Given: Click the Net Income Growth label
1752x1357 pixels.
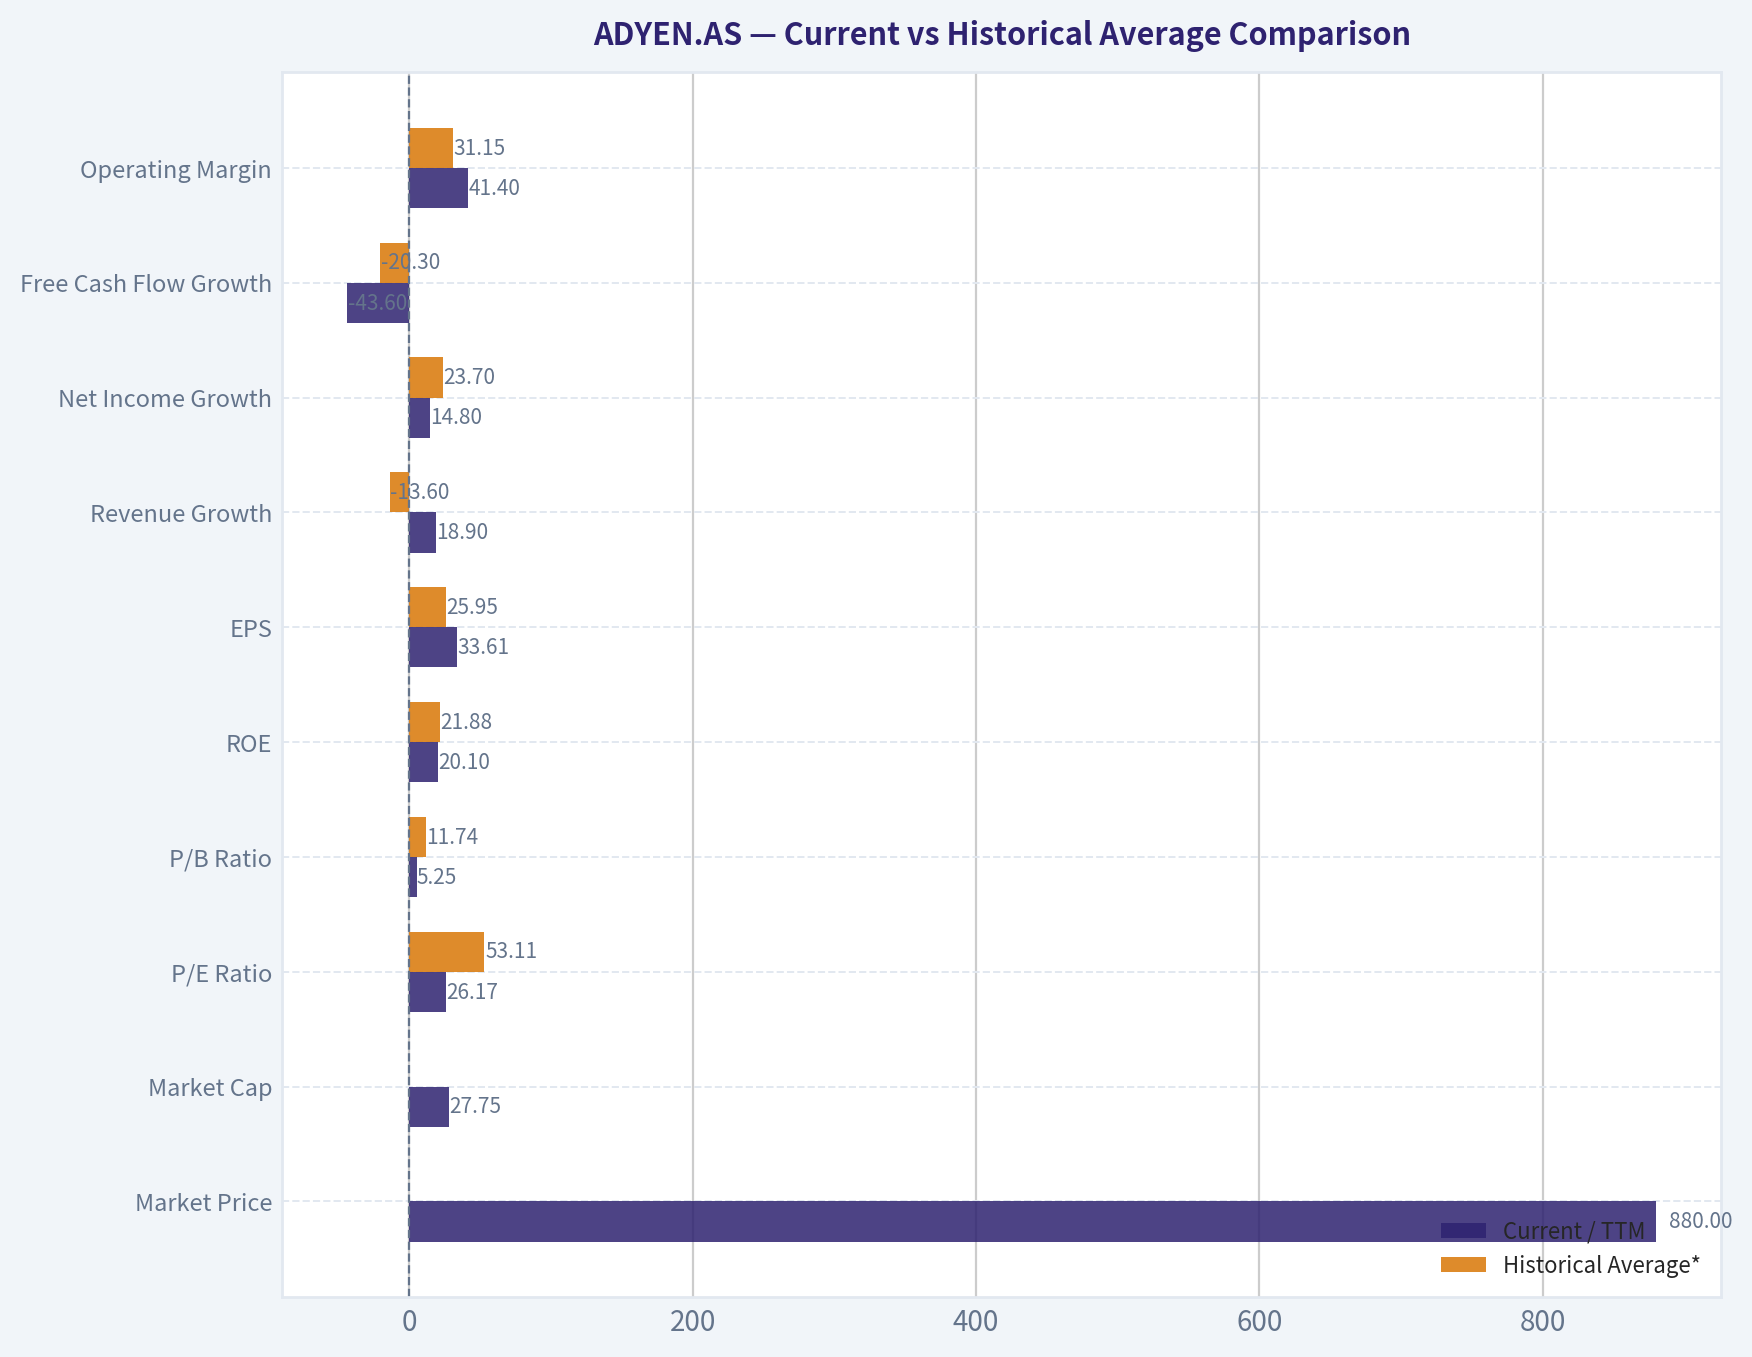Looking at the screenshot, I should coord(165,398).
